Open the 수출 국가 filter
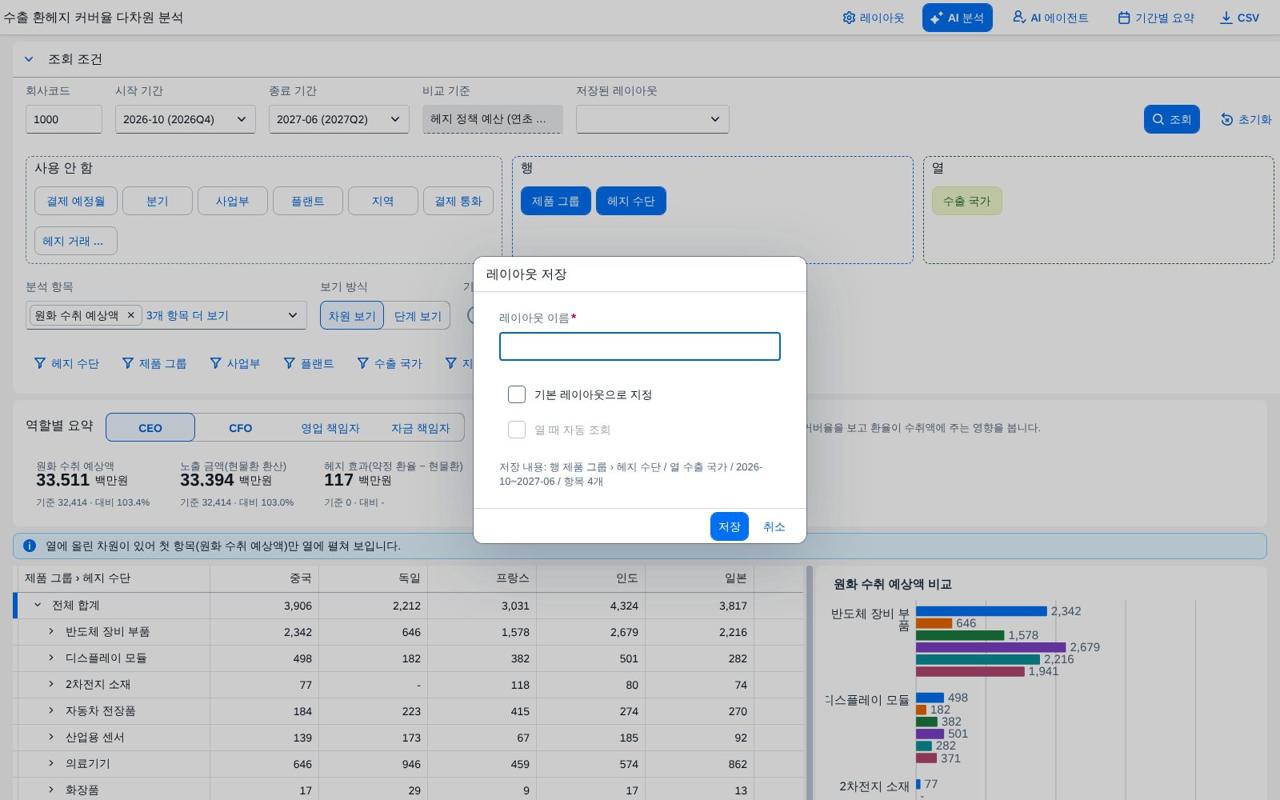The width and height of the screenshot is (1280, 800). (390, 364)
